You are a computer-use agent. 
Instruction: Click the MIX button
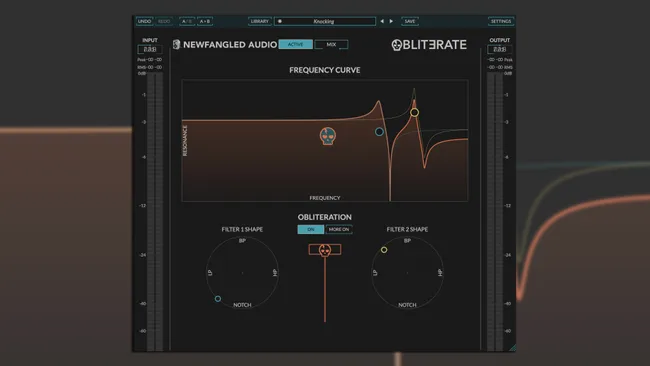331,44
